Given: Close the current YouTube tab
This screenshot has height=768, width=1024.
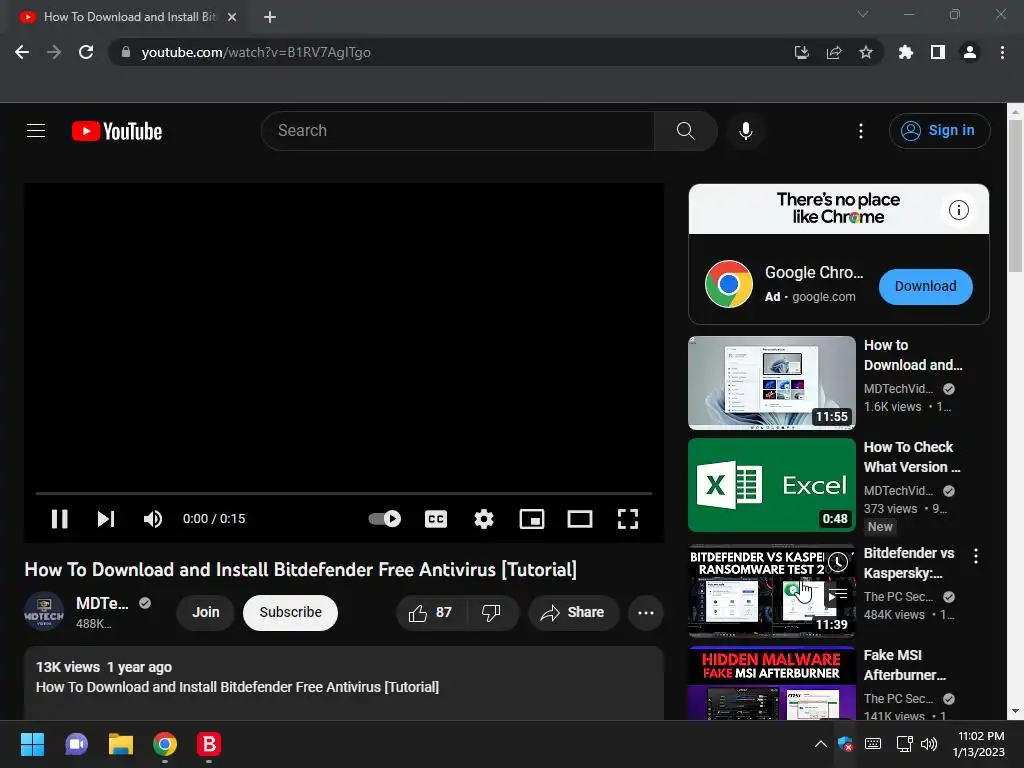Looking at the screenshot, I should [x=232, y=17].
